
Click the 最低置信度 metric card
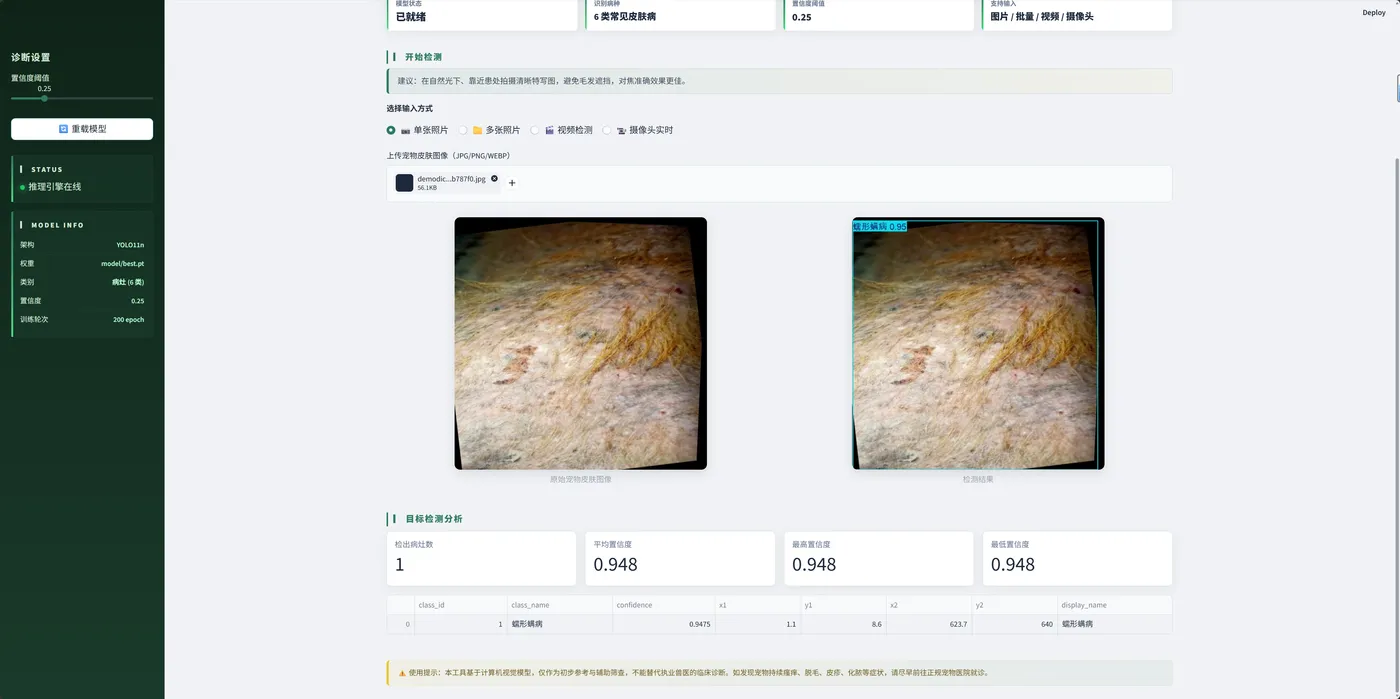(1077, 558)
